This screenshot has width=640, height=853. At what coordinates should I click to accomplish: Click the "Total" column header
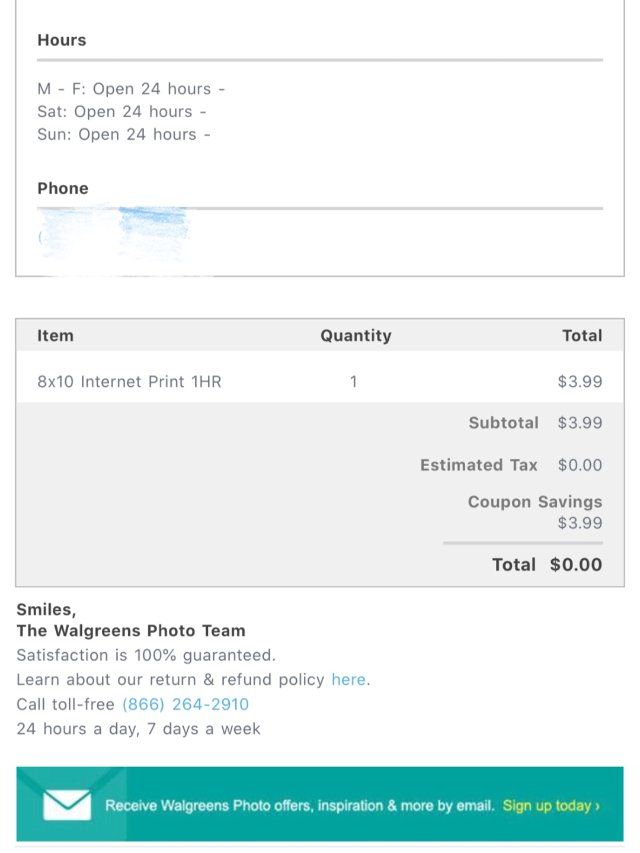[x=581, y=336]
